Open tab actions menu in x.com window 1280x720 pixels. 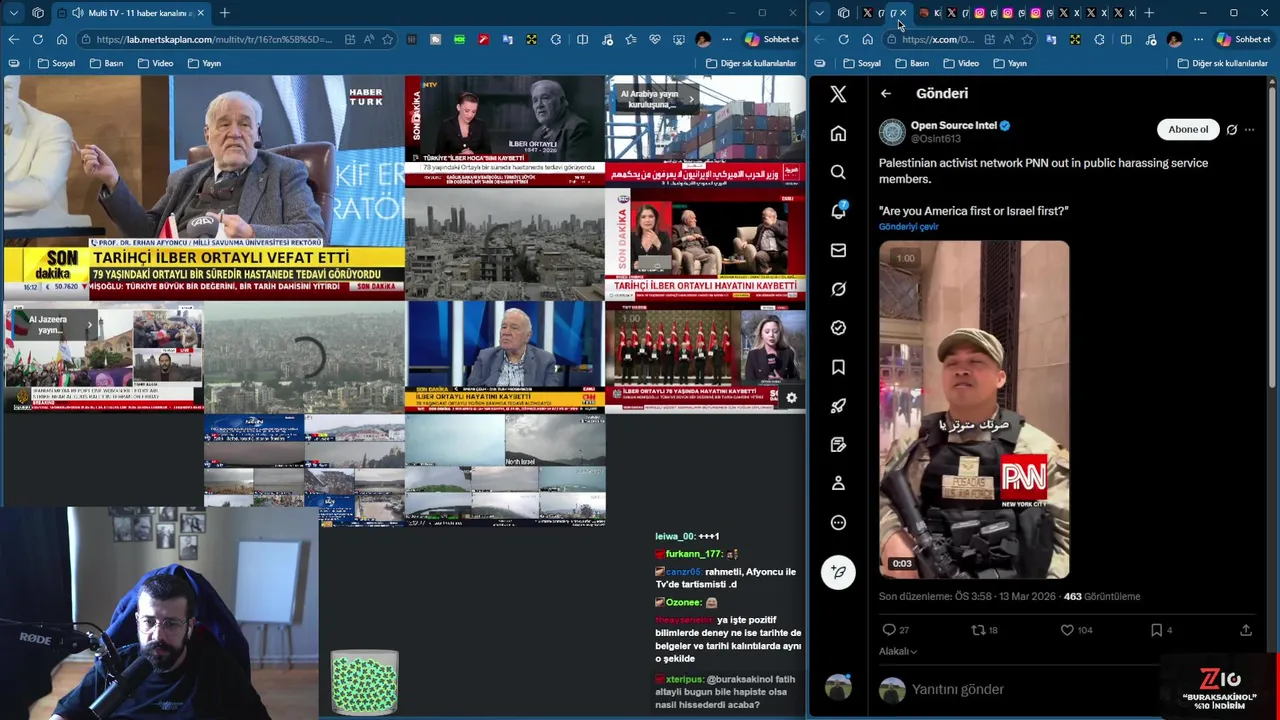[819, 13]
